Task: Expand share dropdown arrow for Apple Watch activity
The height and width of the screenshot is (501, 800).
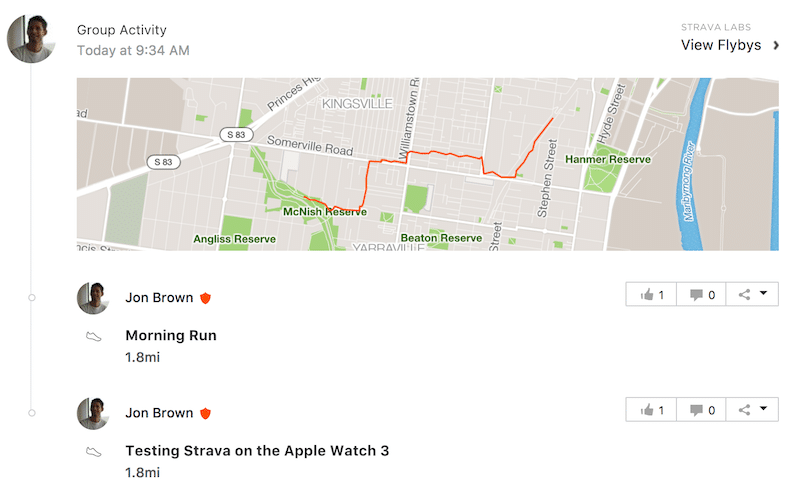Action: [763, 409]
